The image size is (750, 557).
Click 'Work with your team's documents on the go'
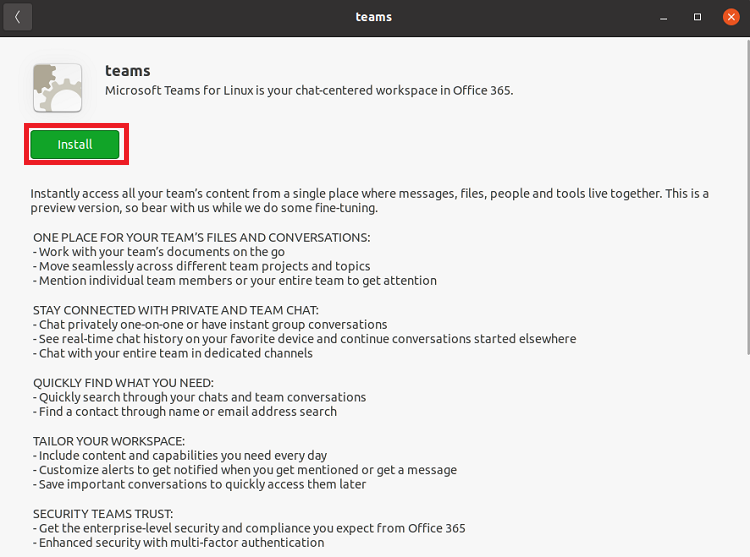(159, 252)
